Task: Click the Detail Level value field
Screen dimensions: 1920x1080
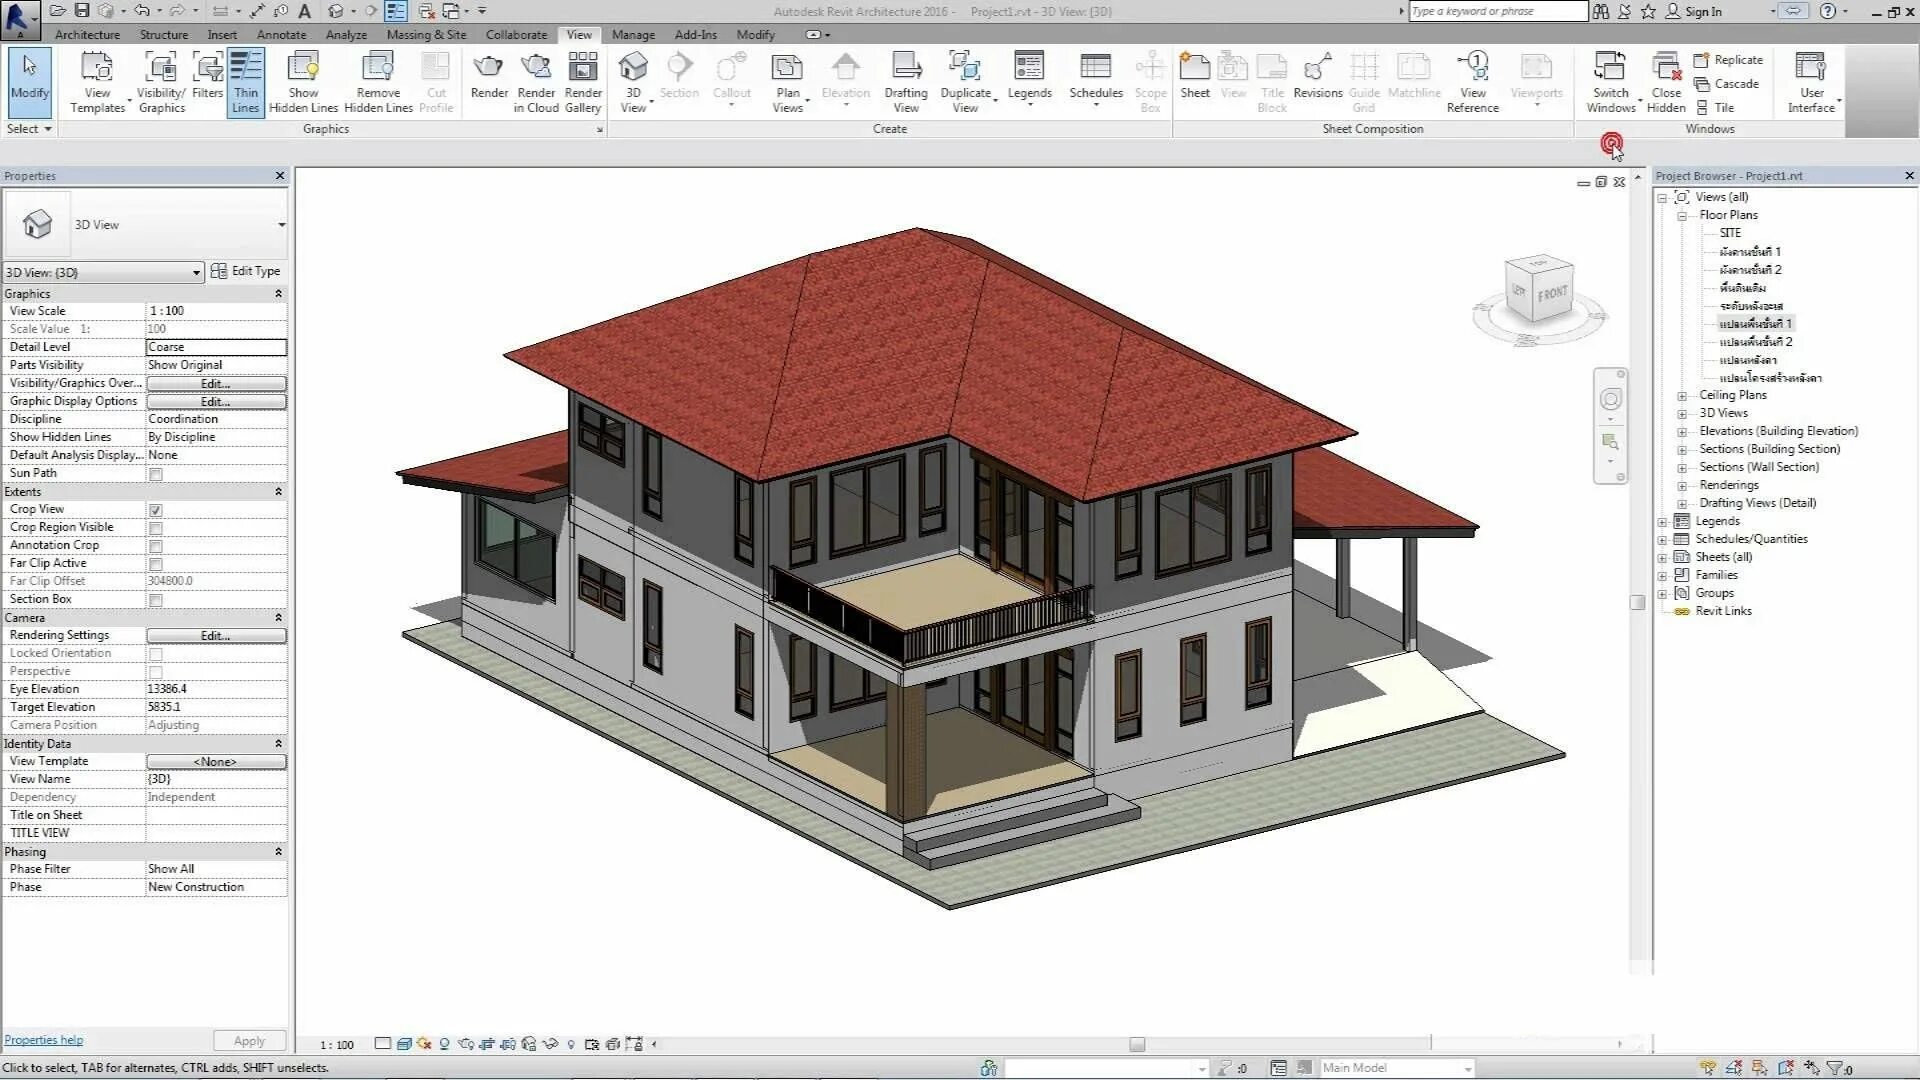Action: tap(216, 347)
